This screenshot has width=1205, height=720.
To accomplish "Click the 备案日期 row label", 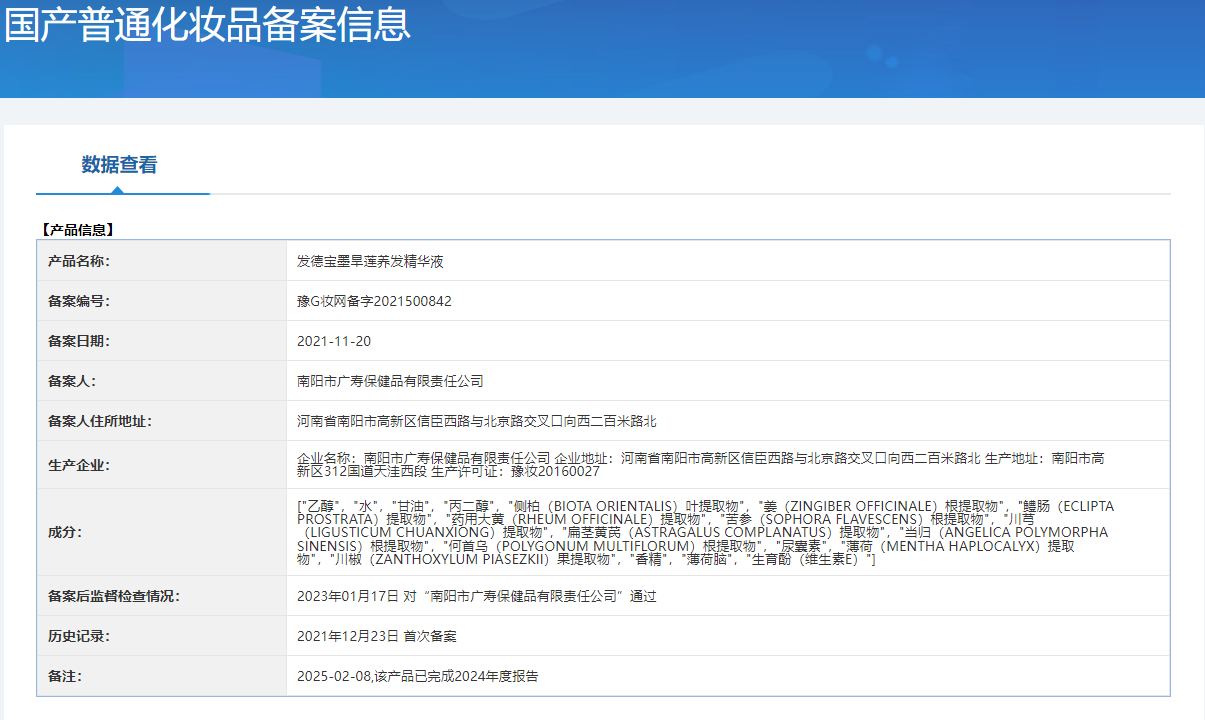I will [79, 341].
